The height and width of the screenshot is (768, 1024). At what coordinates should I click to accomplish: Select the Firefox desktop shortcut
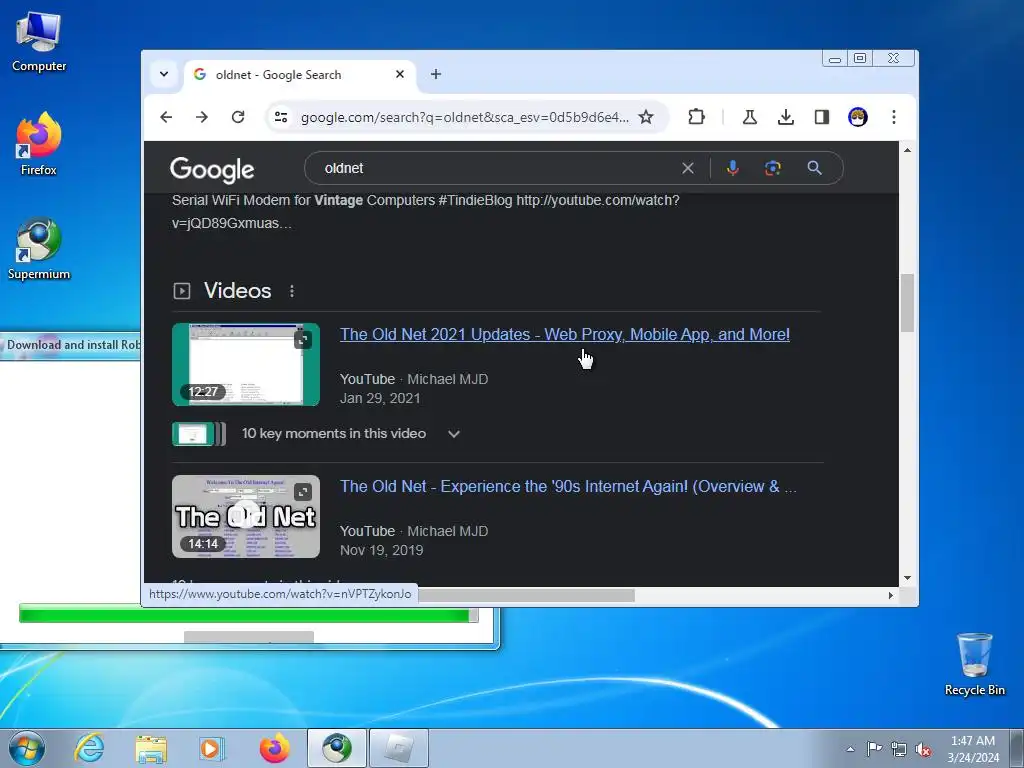tap(39, 144)
